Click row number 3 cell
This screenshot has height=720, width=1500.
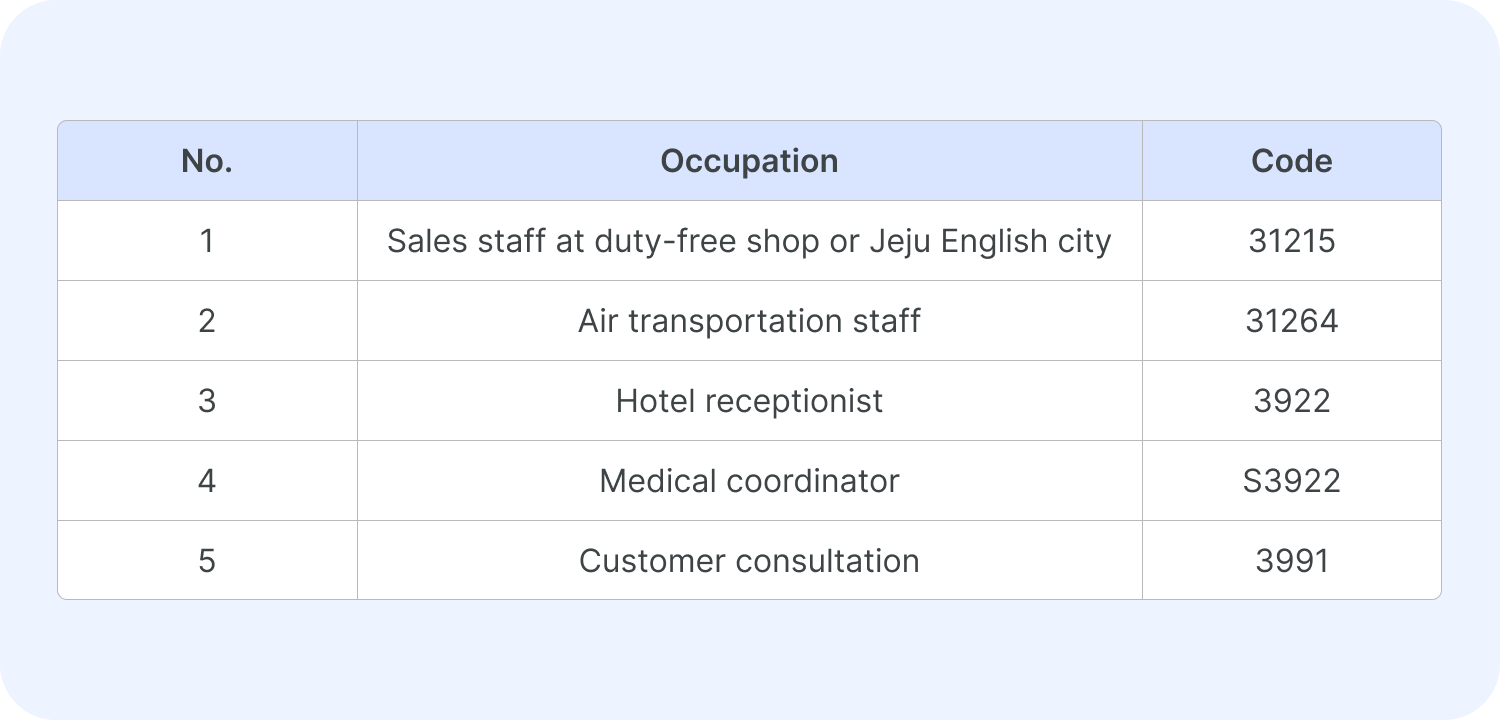tap(207, 401)
